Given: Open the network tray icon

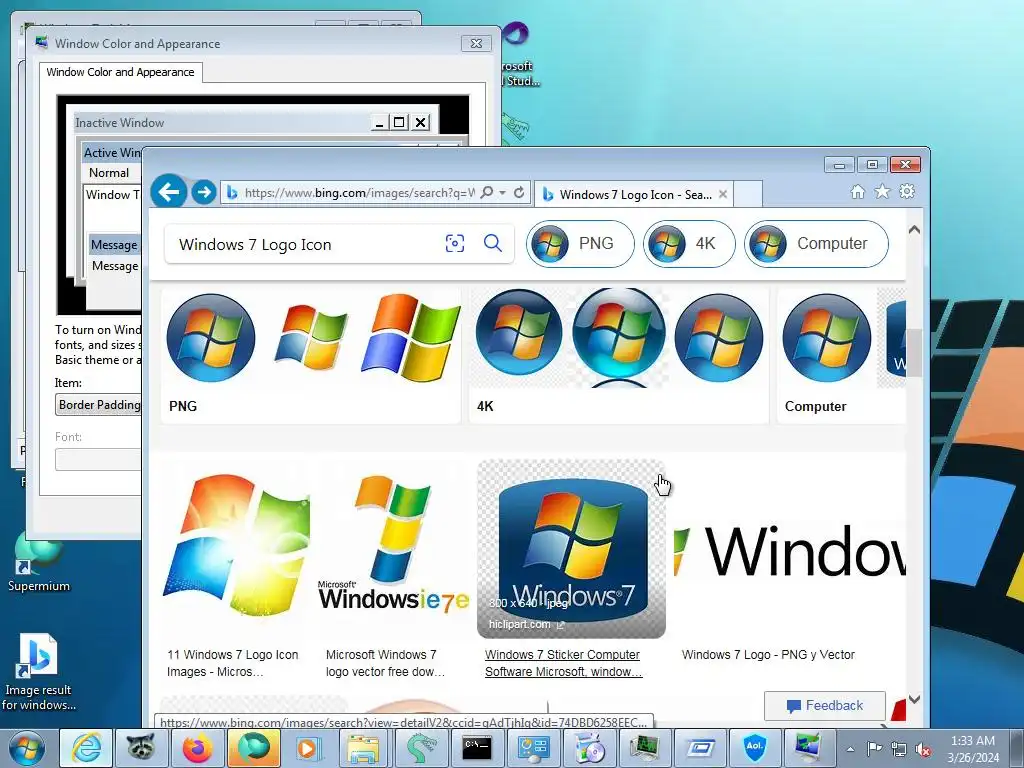Looking at the screenshot, I should [x=899, y=749].
